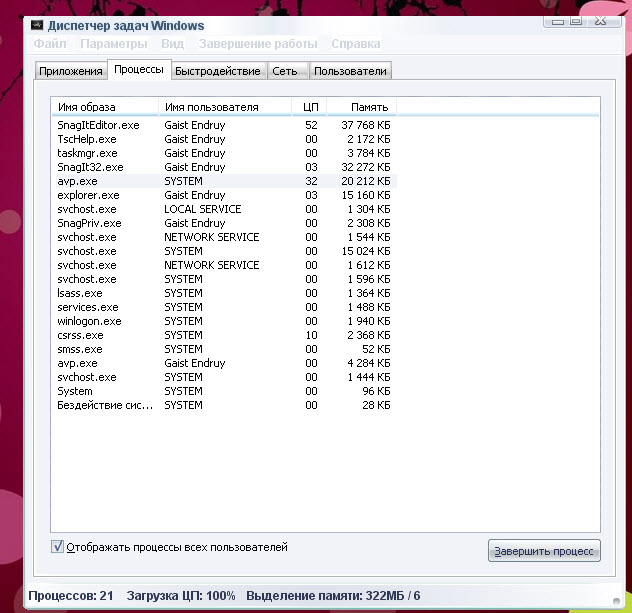Screen dimensions: 632x613
Task: Click the Task Manager title bar icon
Action: click(x=37, y=25)
